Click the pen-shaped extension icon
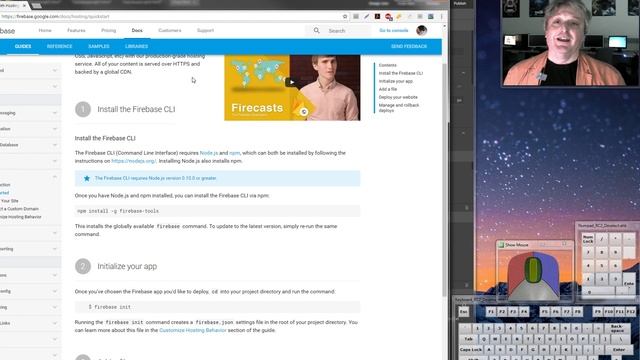This screenshot has width=640, height=360. (367, 16)
